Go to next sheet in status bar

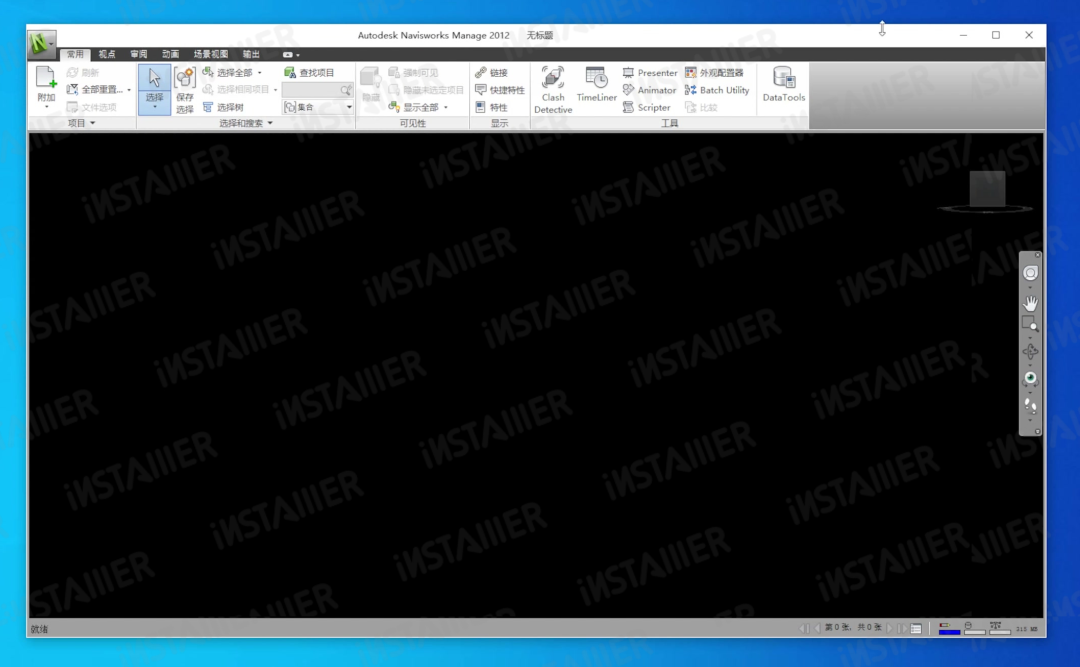[x=889, y=628]
